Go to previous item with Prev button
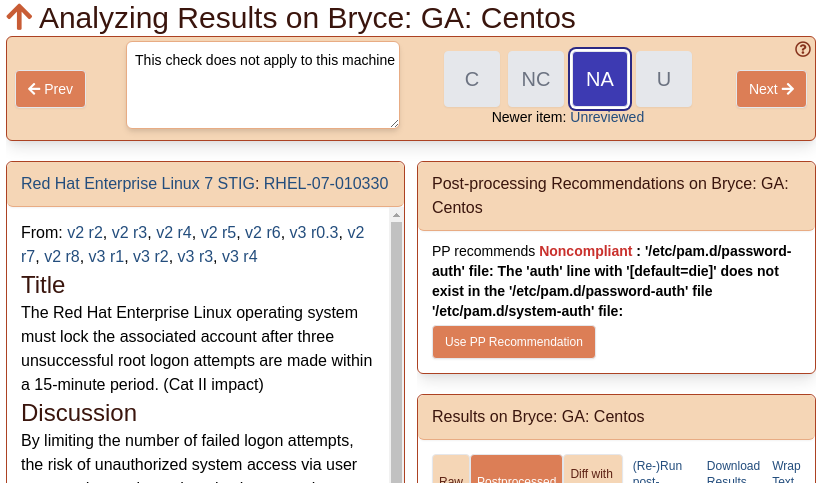823x483 pixels. [50, 89]
